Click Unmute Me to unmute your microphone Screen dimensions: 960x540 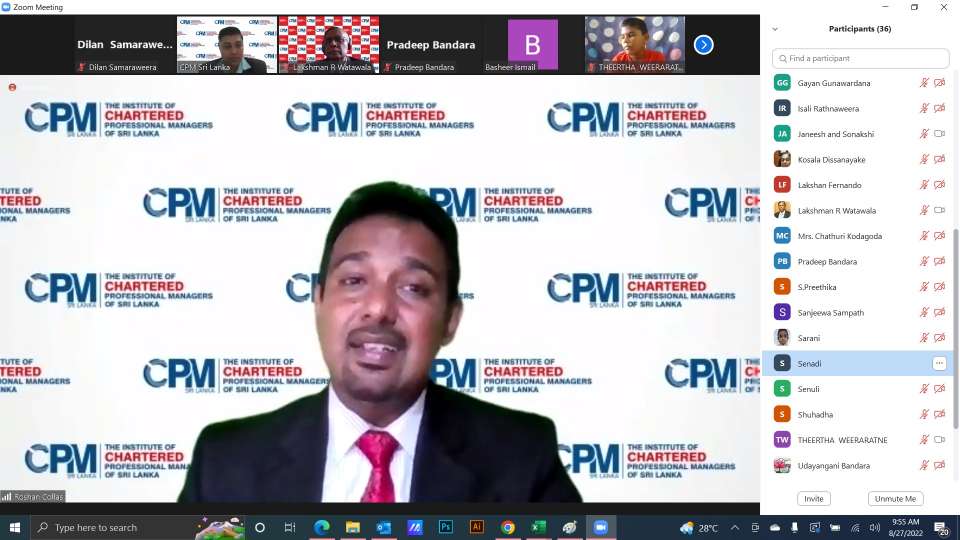895,498
